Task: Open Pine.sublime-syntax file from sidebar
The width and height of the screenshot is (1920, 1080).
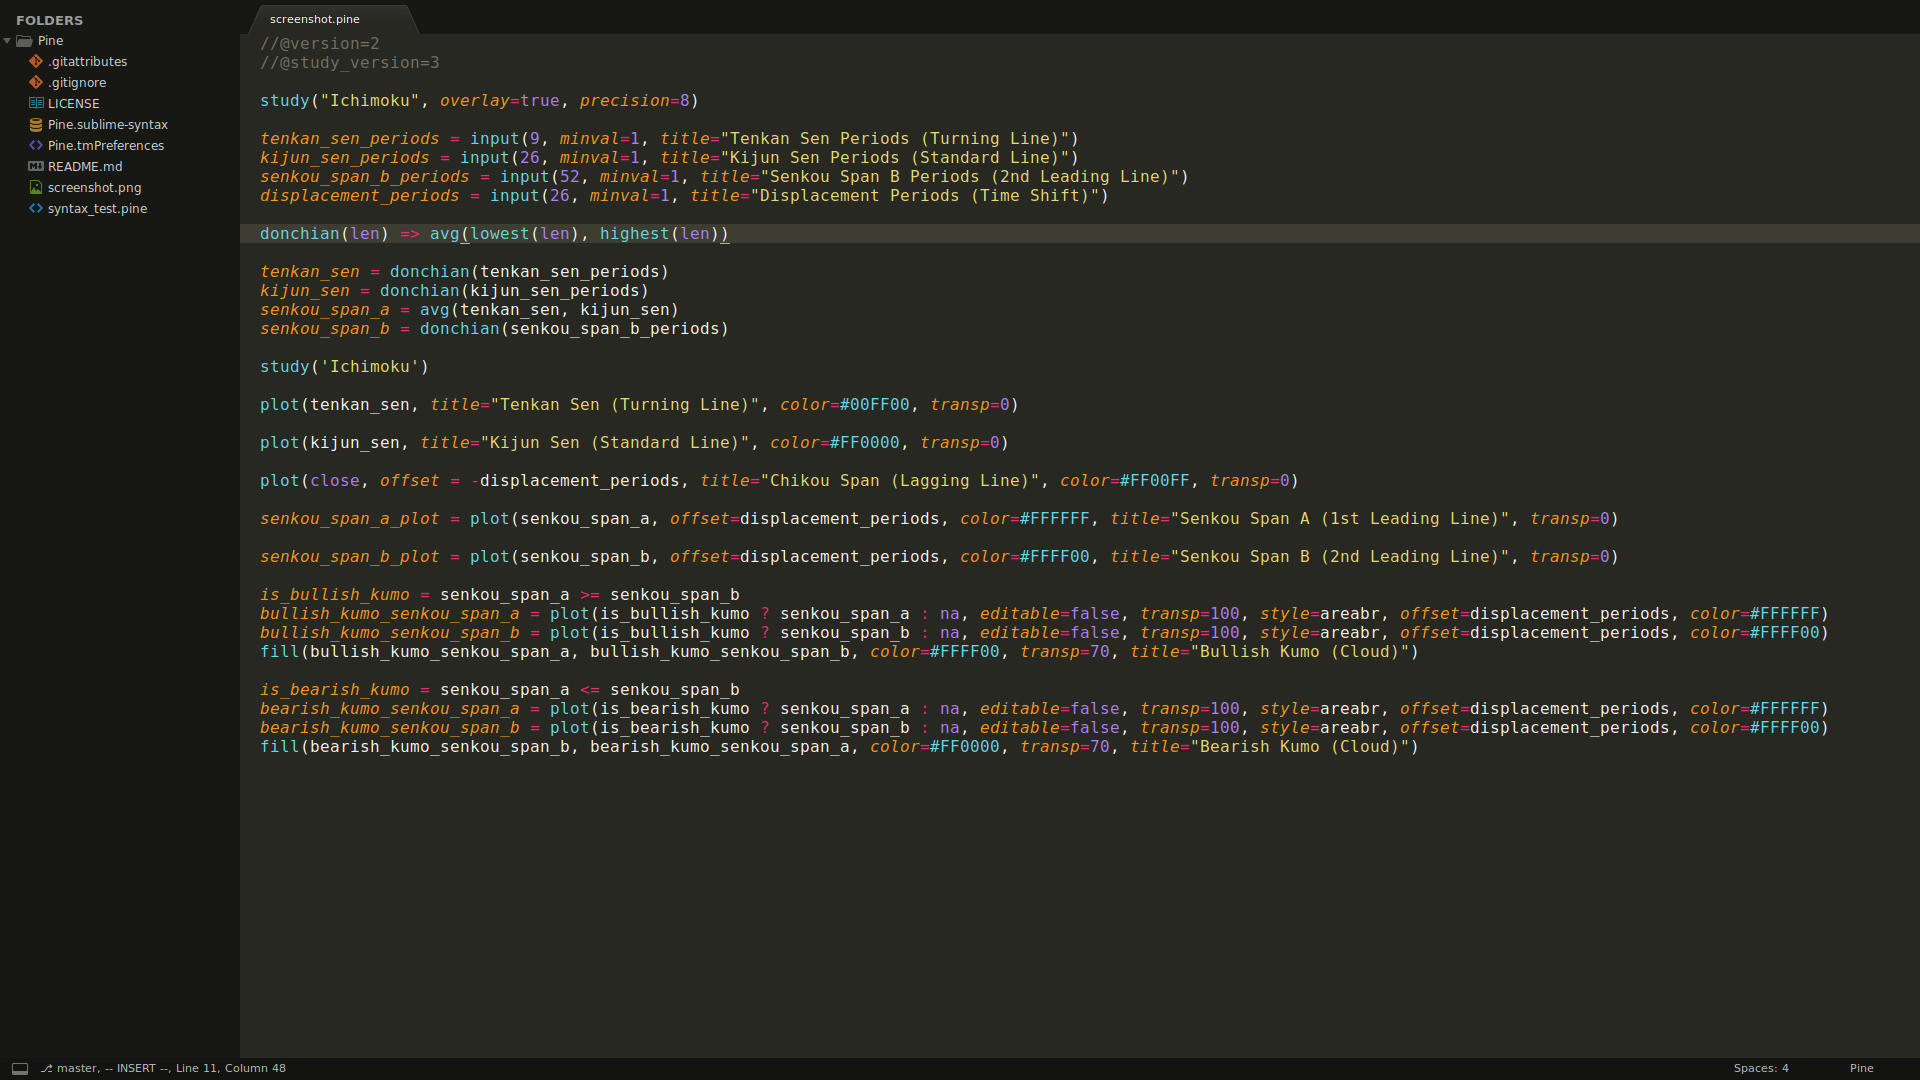Action: (x=107, y=125)
